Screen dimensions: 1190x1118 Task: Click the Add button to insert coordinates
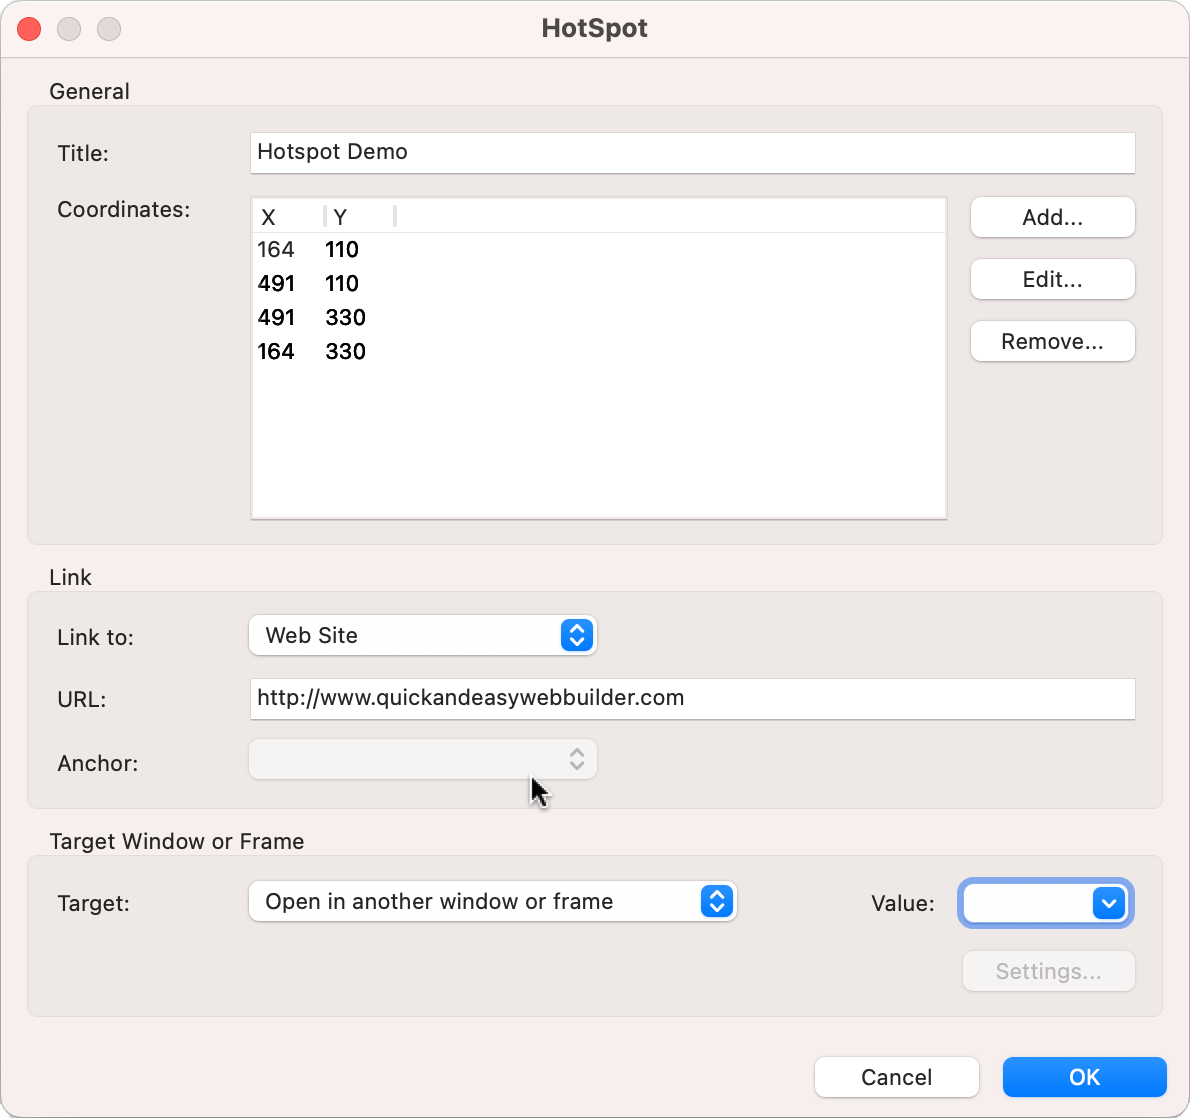click(1052, 217)
